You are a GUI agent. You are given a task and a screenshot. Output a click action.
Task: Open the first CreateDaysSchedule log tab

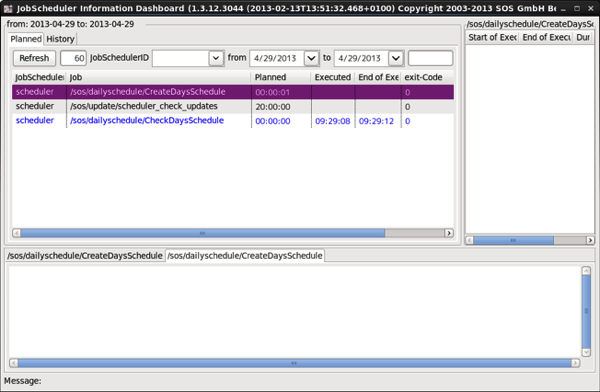coord(85,256)
